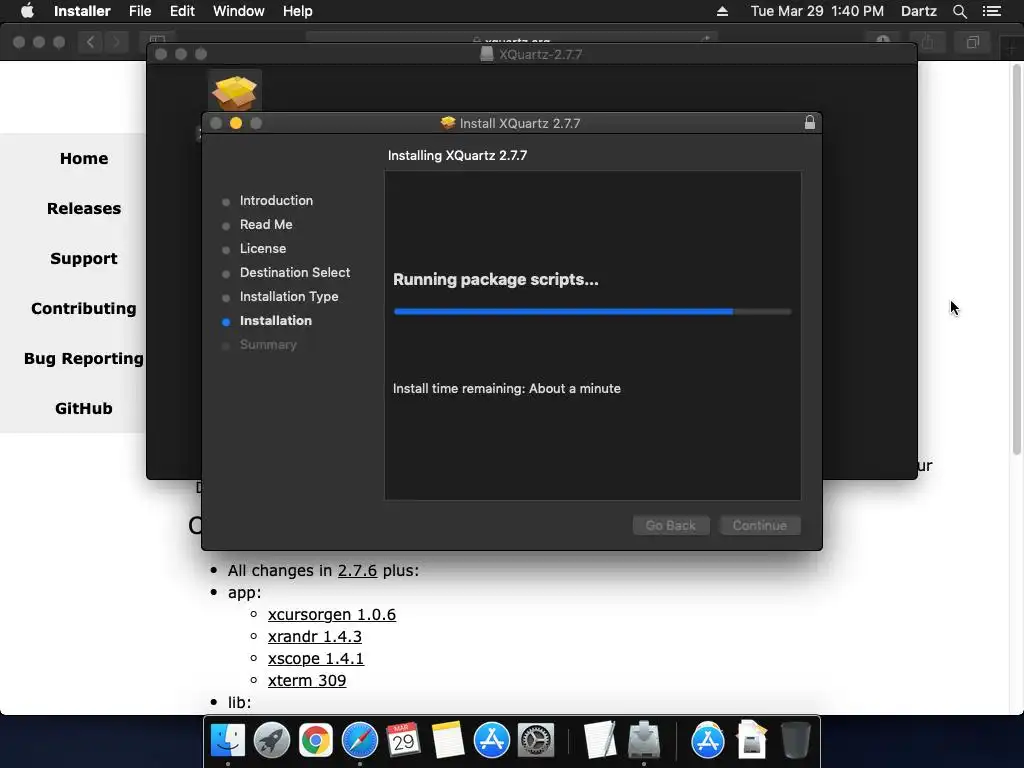The height and width of the screenshot is (768, 1024).
Task: Open System Preferences from the Dock
Action: (x=536, y=740)
